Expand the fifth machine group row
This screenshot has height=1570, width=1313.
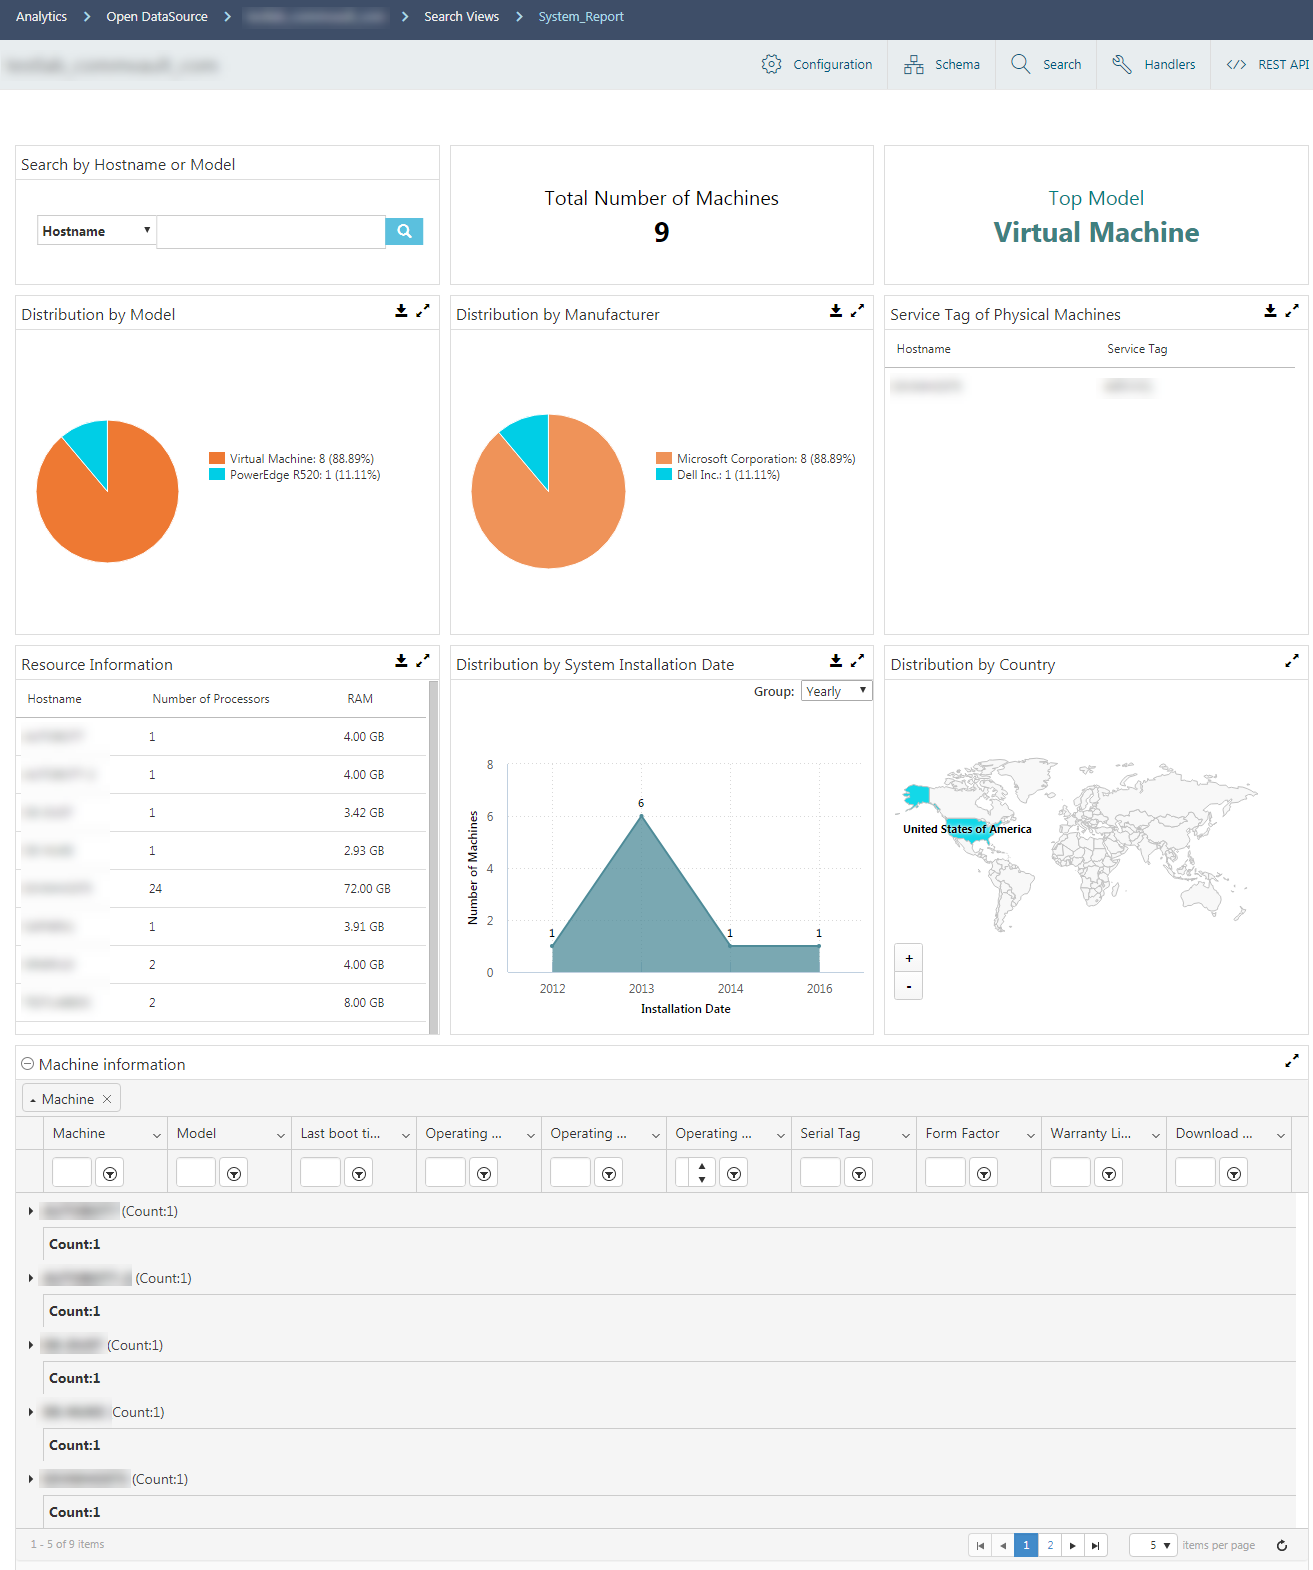[x=31, y=1479]
